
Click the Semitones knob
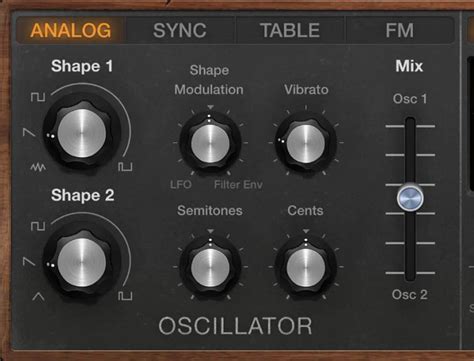(x=210, y=267)
